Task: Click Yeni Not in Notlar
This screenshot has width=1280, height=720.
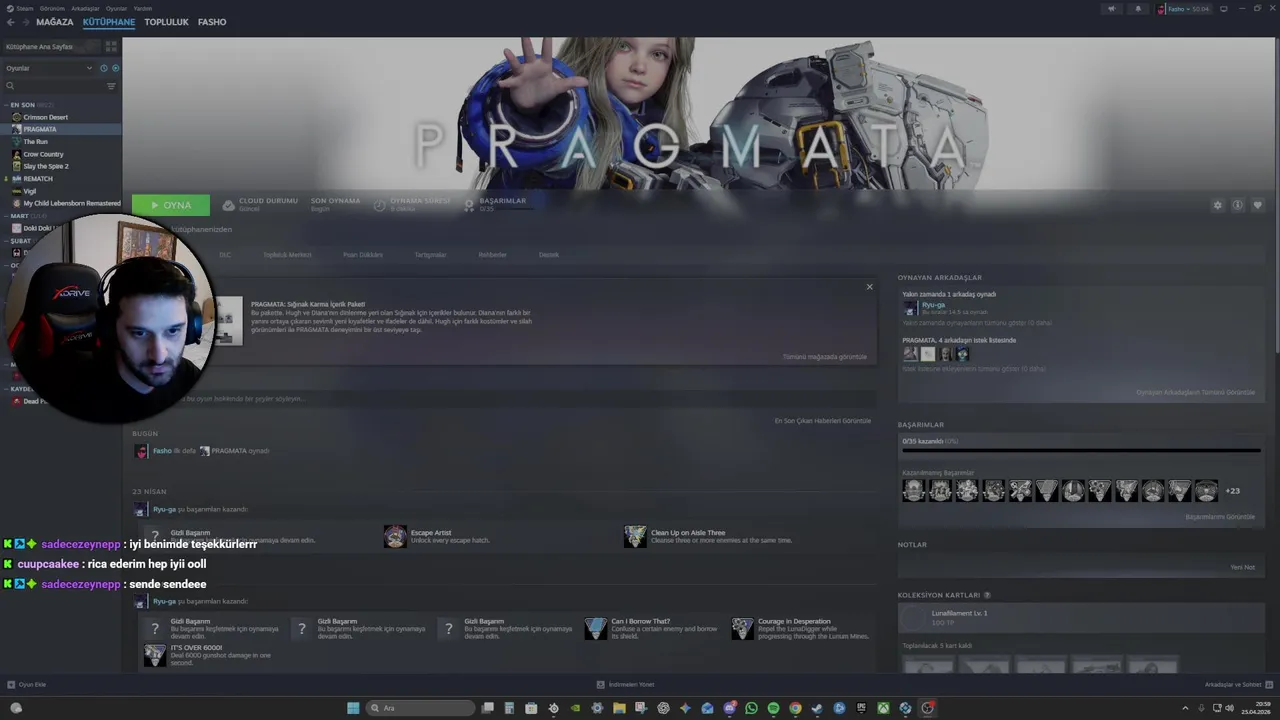Action: pos(1243,567)
